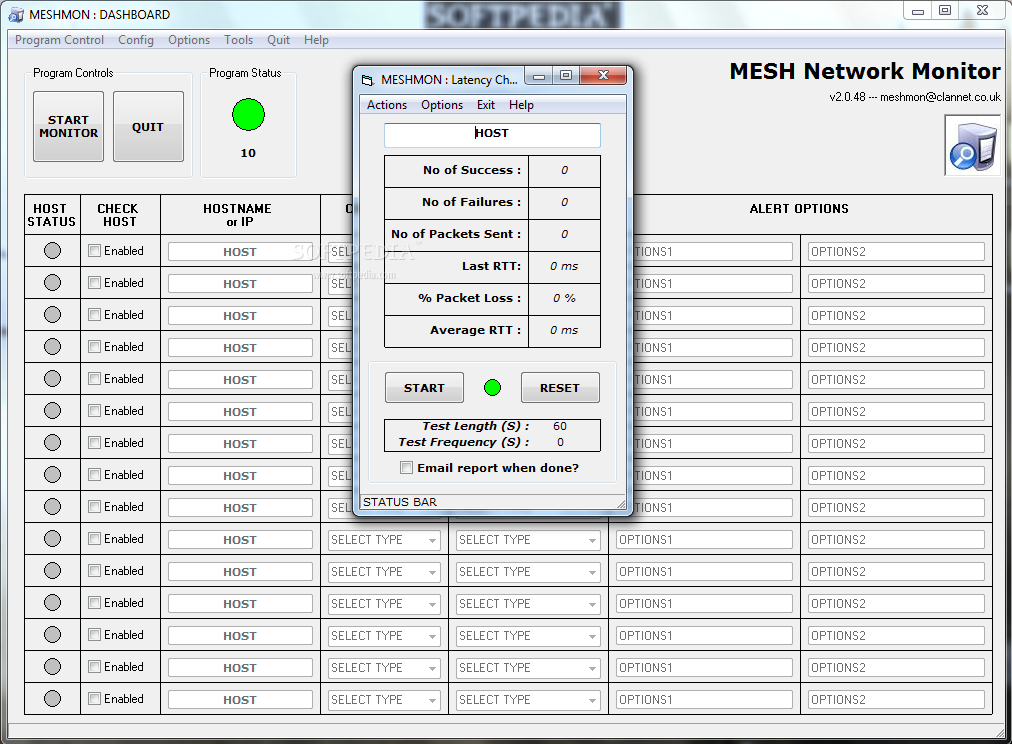Viewport: 1012px width, 744px height.
Task: Click the green Program Status indicator
Action: tap(248, 115)
